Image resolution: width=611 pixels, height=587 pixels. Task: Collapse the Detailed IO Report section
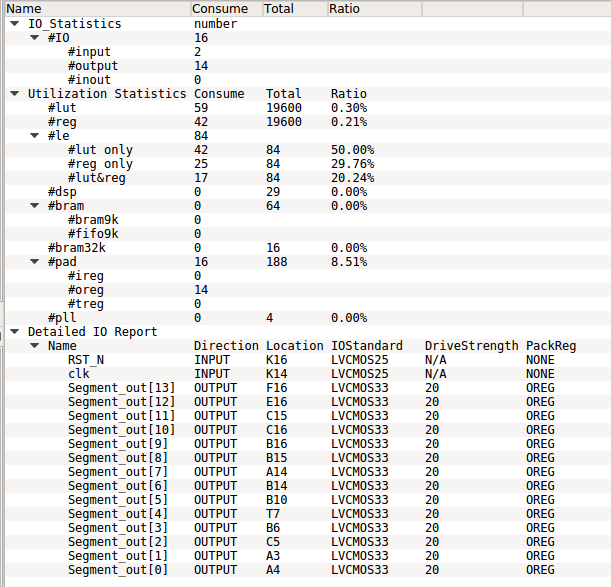pos(15,332)
